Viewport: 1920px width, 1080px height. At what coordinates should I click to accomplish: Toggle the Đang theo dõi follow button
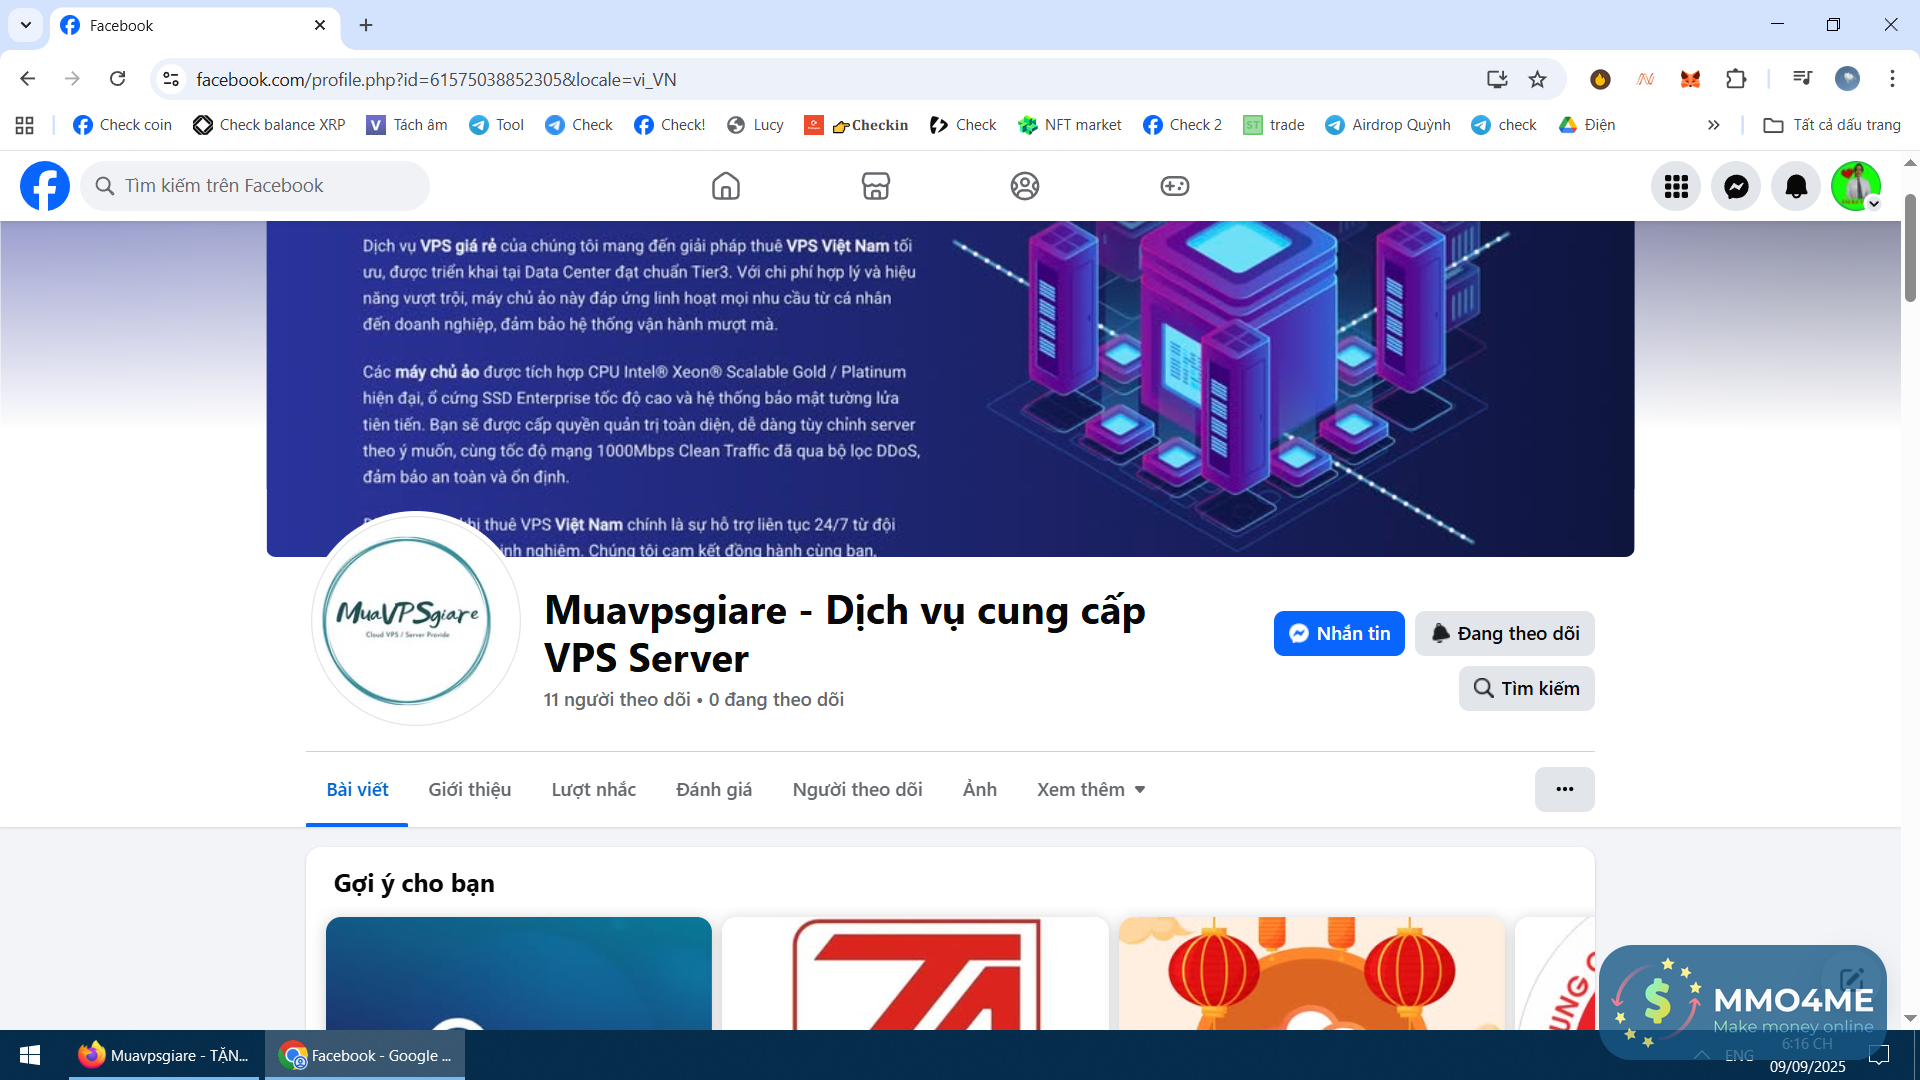(1504, 633)
